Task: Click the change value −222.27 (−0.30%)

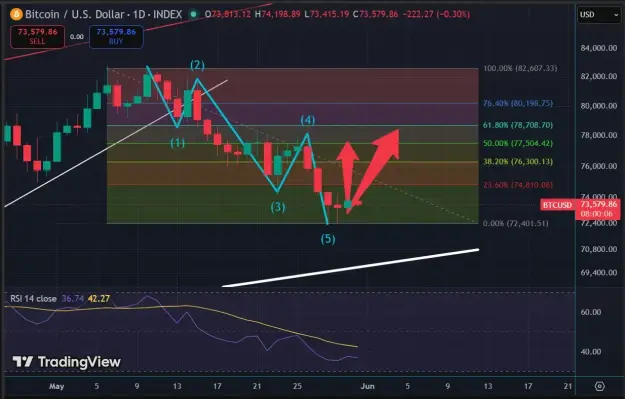Action: (436, 14)
